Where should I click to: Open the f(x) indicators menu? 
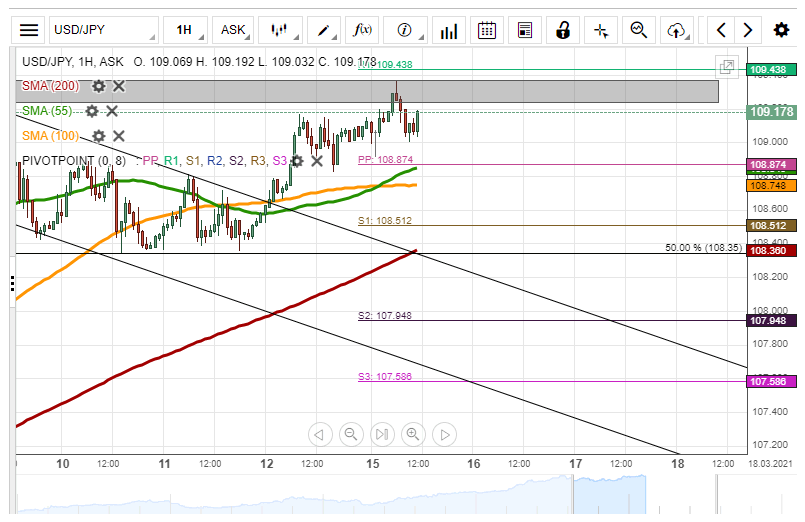point(362,30)
